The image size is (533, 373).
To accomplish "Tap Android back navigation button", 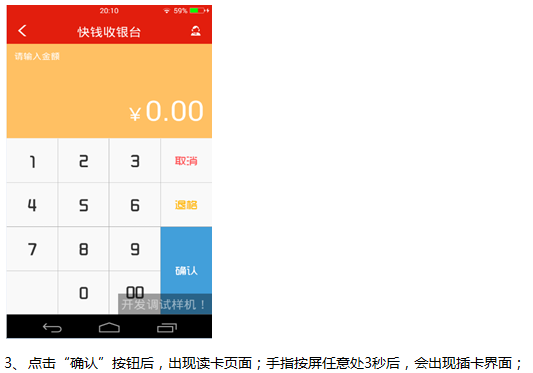I will click(x=52, y=328).
